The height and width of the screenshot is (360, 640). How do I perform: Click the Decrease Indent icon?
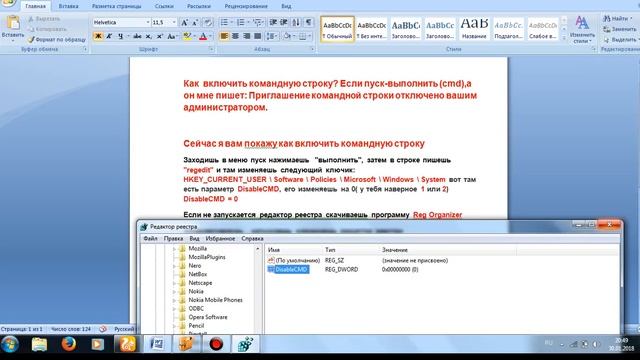(x=273, y=22)
